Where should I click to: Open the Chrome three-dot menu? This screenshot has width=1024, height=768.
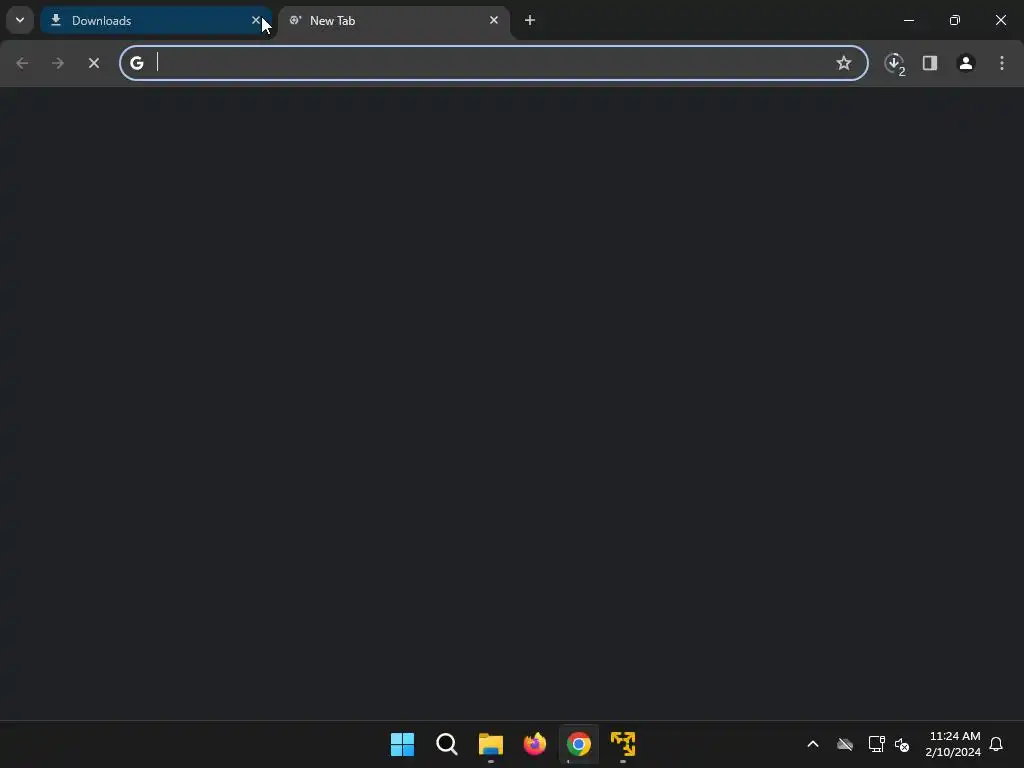[x=1002, y=63]
